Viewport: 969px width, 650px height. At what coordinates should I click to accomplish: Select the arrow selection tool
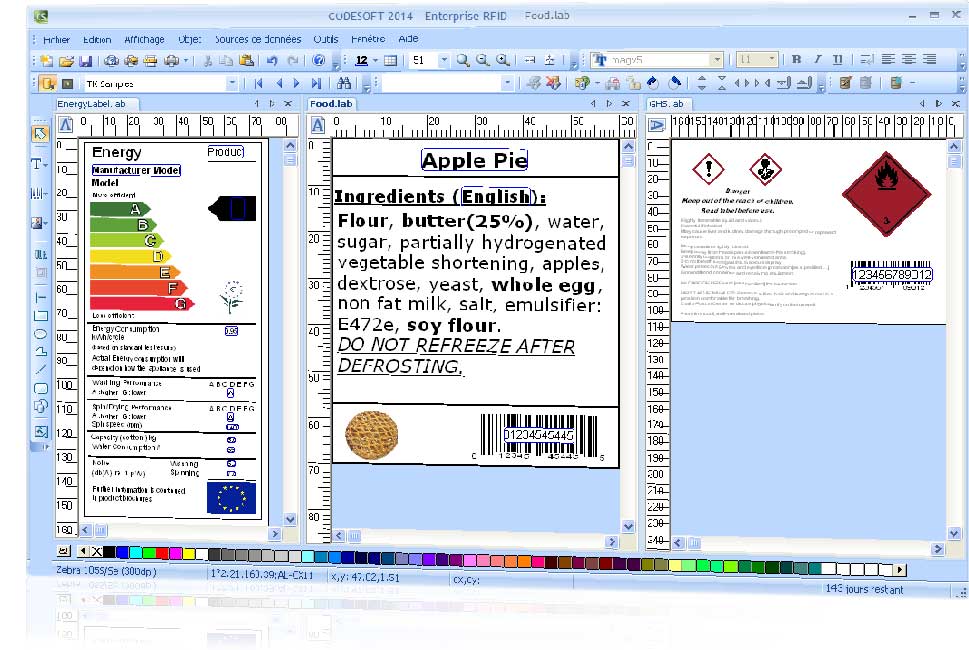click(40, 133)
